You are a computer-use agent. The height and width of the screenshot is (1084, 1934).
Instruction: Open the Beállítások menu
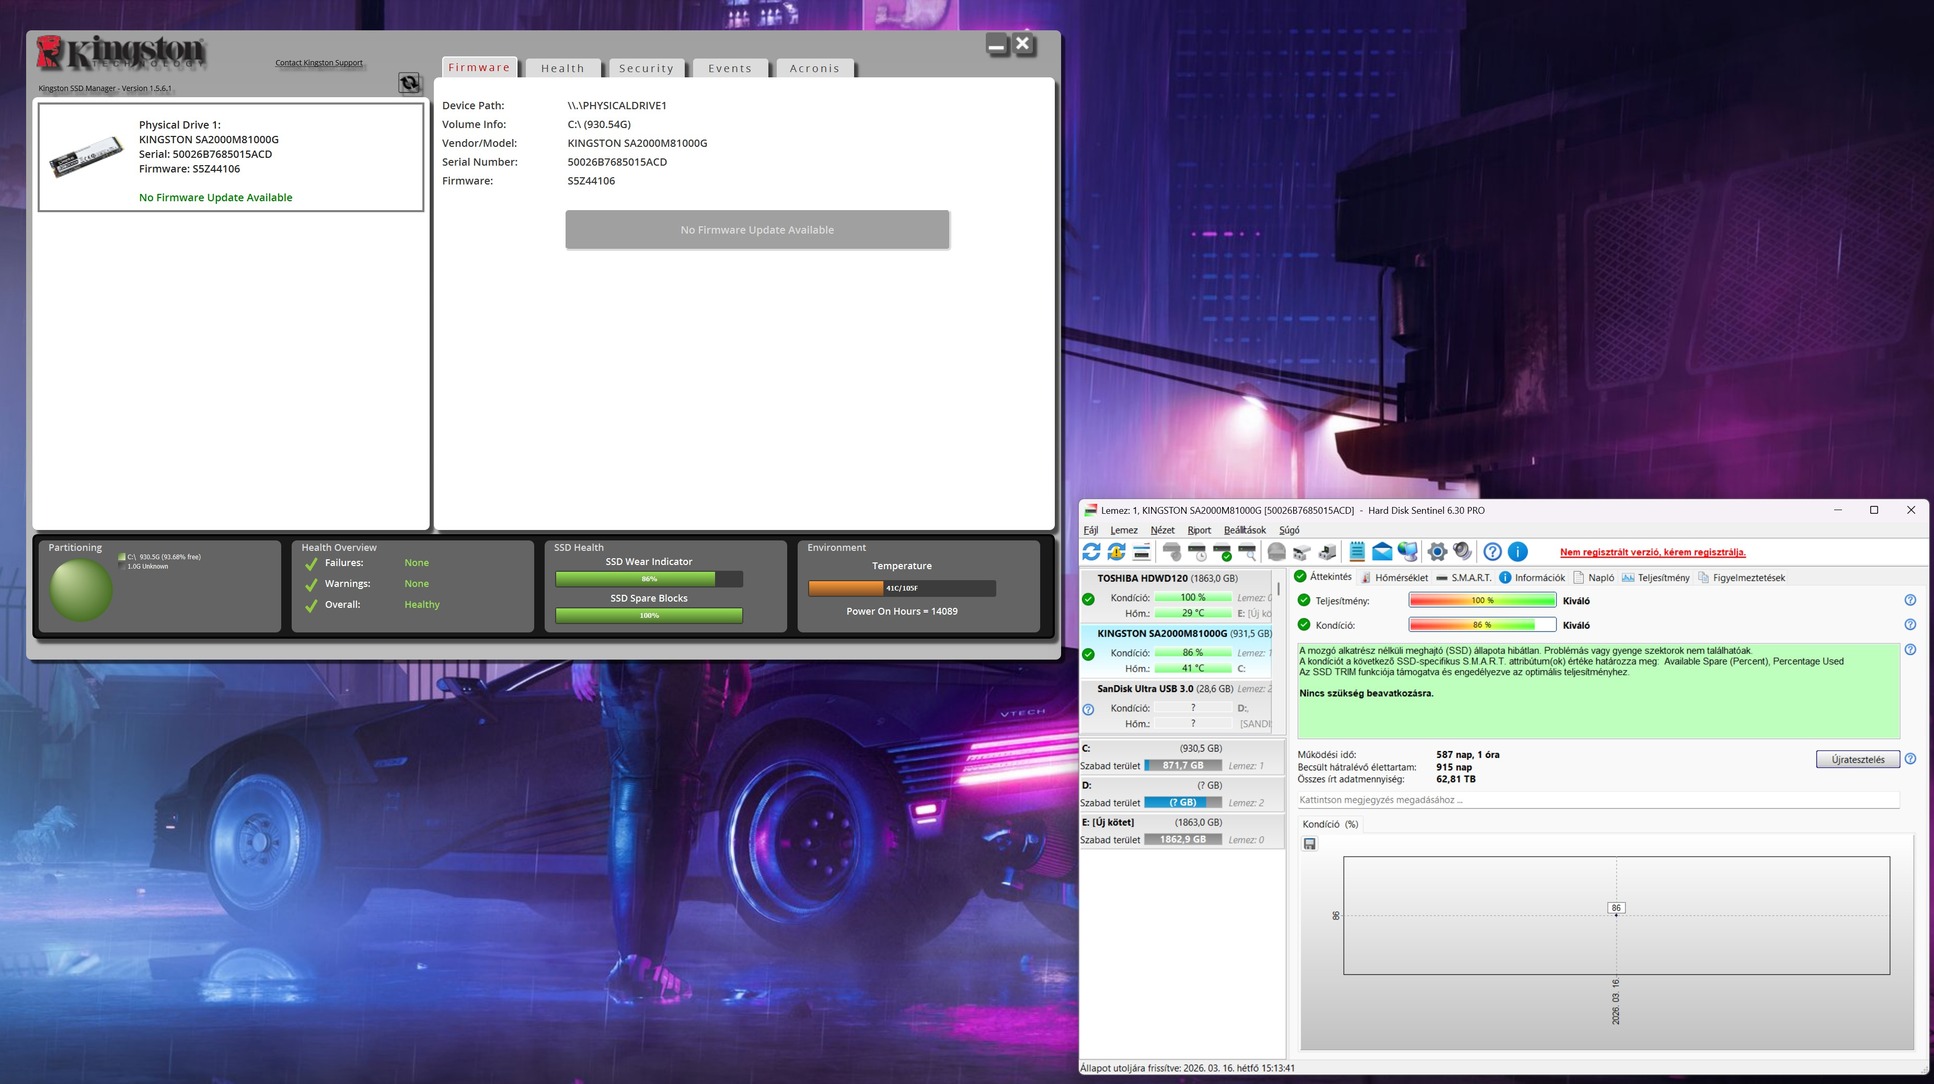[x=1244, y=531]
